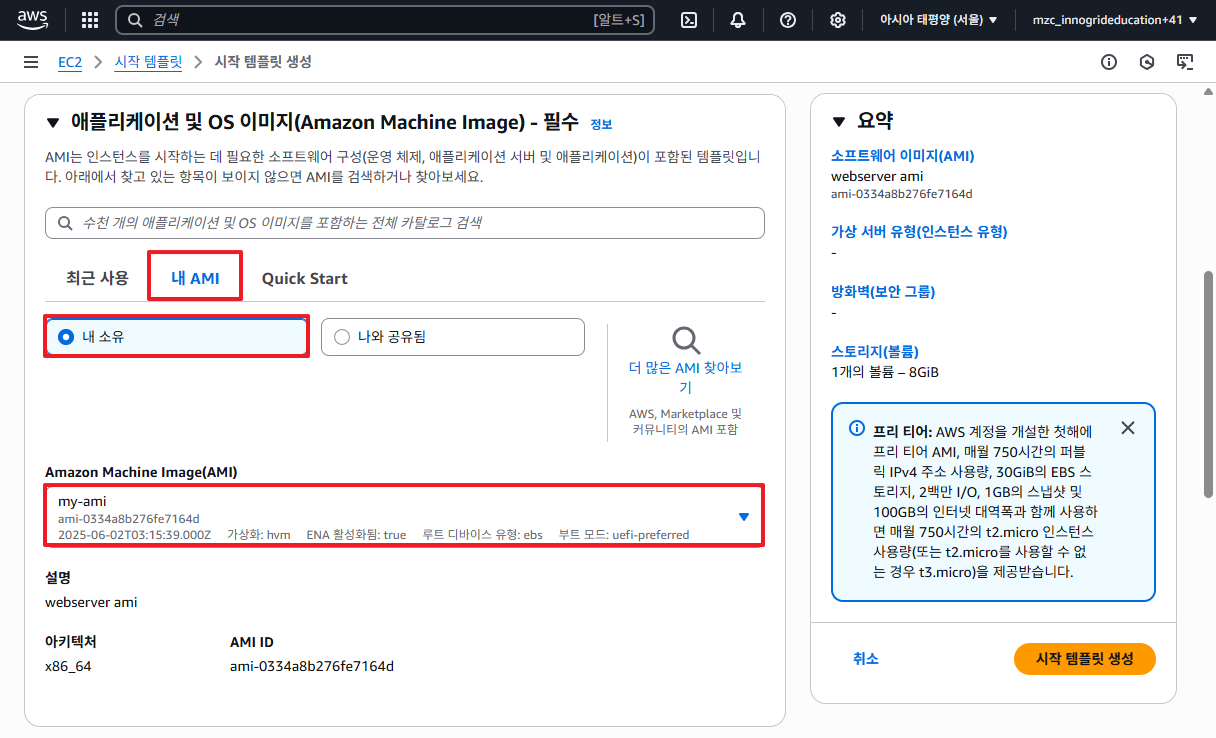Click the 프리 티어 info circle icon
Image resolution: width=1216 pixels, height=738 pixels.
(857, 428)
